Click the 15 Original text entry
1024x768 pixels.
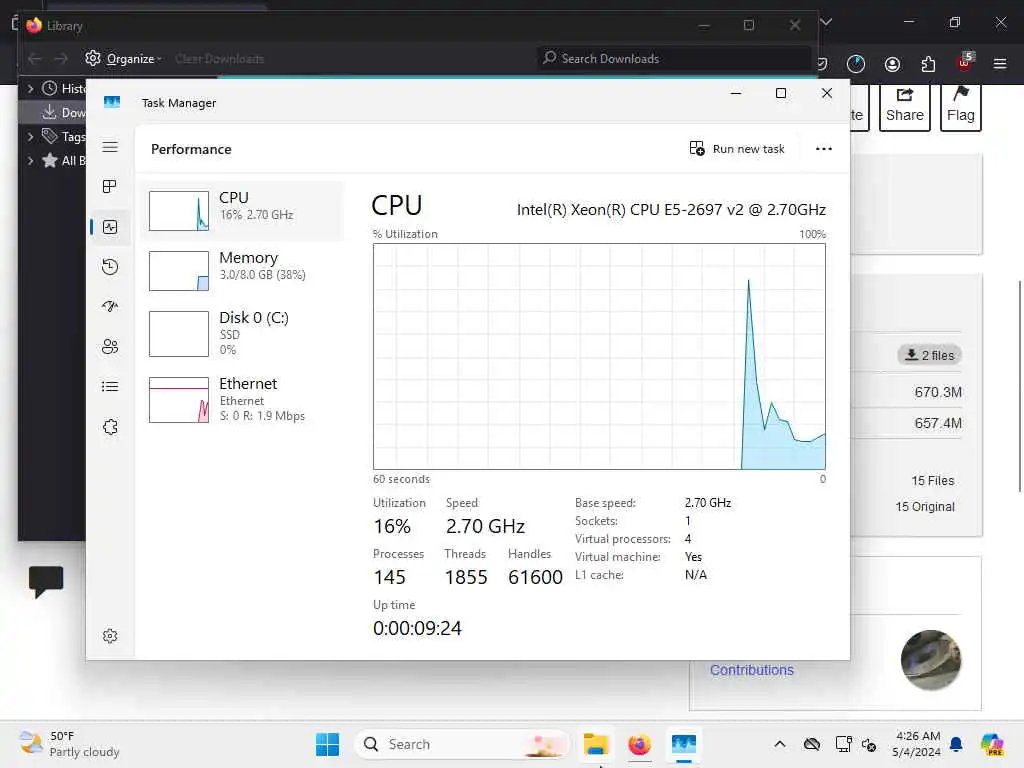click(925, 507)
